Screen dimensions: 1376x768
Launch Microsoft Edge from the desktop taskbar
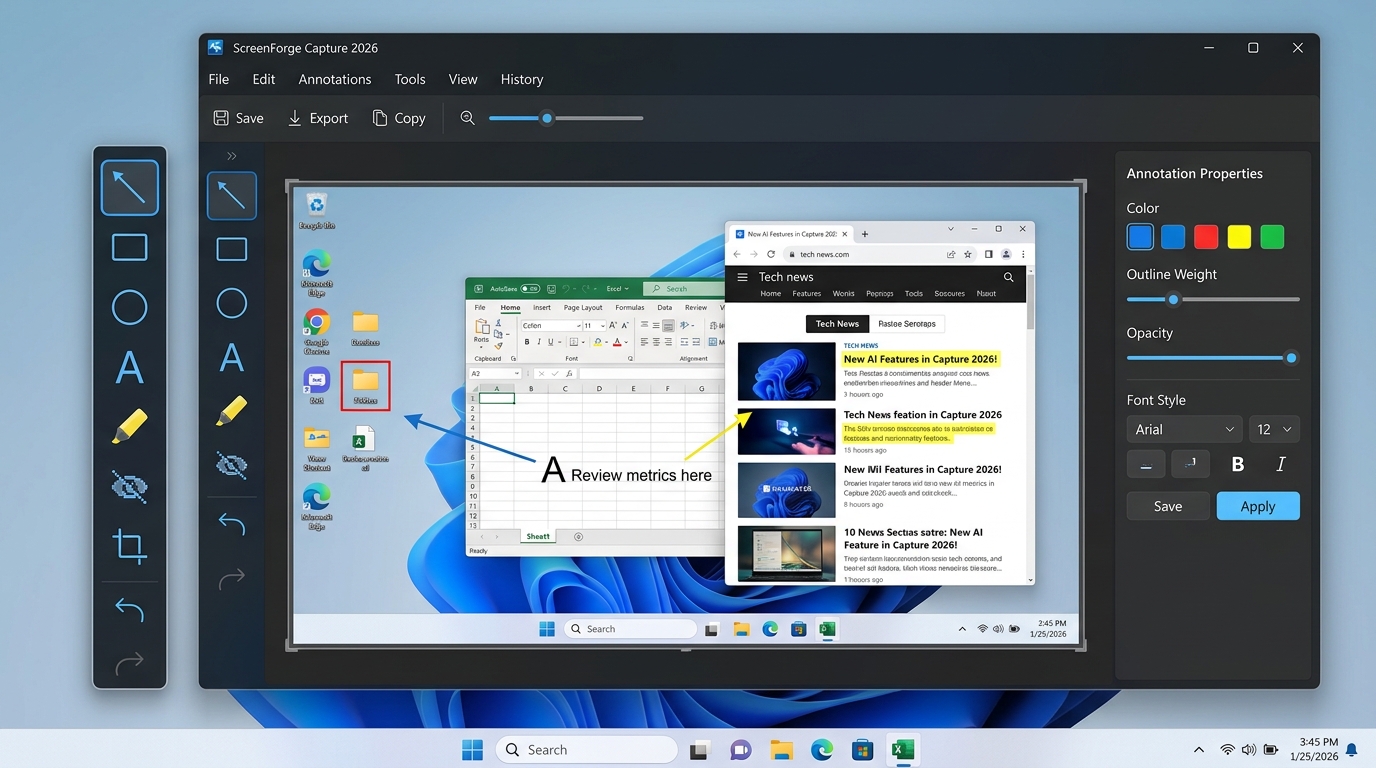coord(822,750)
